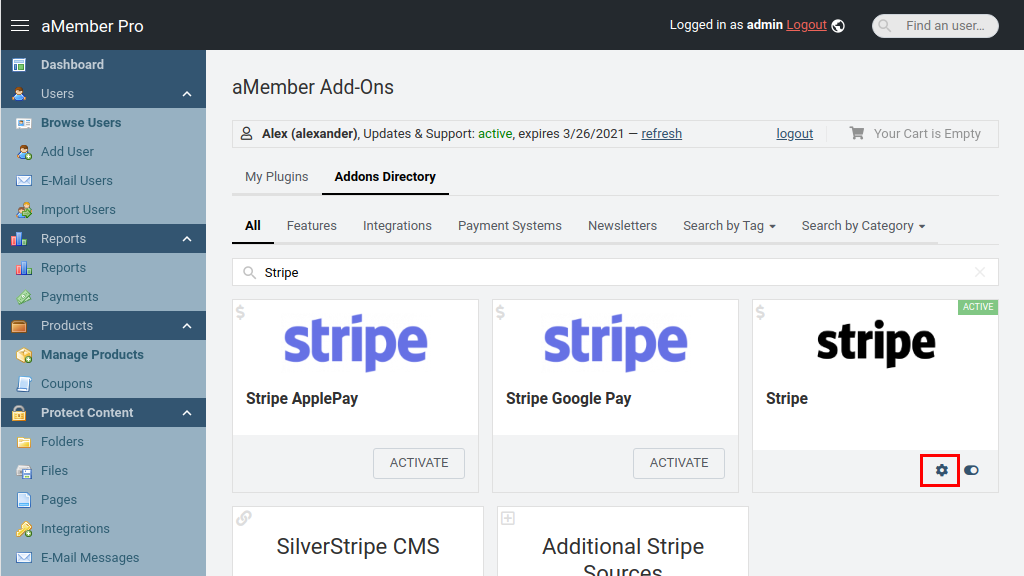Viewport: 1024px width, 576px height.
Task: Go to Coupons in sidebar
Action: [66, 384]
